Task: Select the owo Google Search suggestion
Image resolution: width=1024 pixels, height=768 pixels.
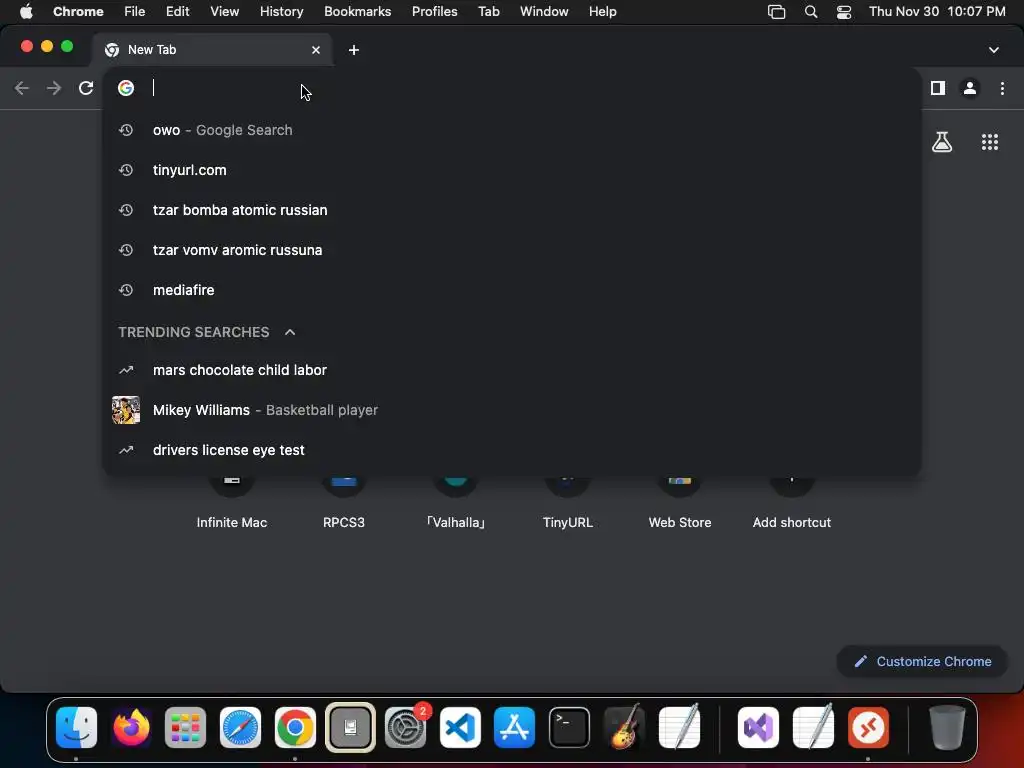Action: [512, 130]
